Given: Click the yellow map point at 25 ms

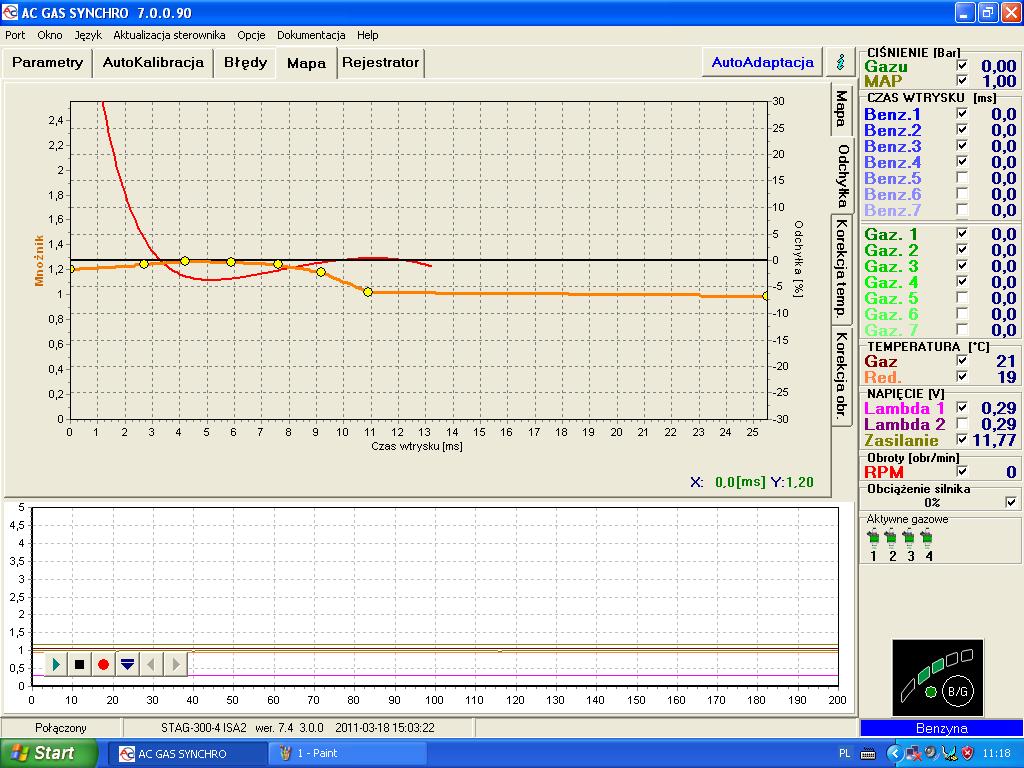Looking at the screenshot, I should point(767,296).
